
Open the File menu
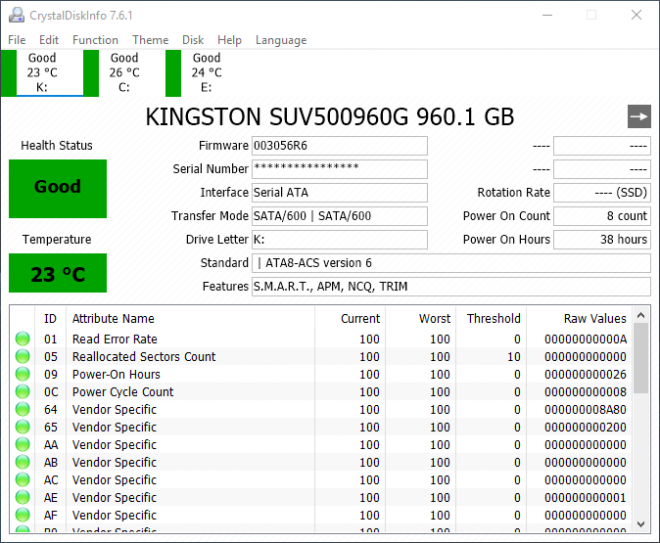click(17, 40)
